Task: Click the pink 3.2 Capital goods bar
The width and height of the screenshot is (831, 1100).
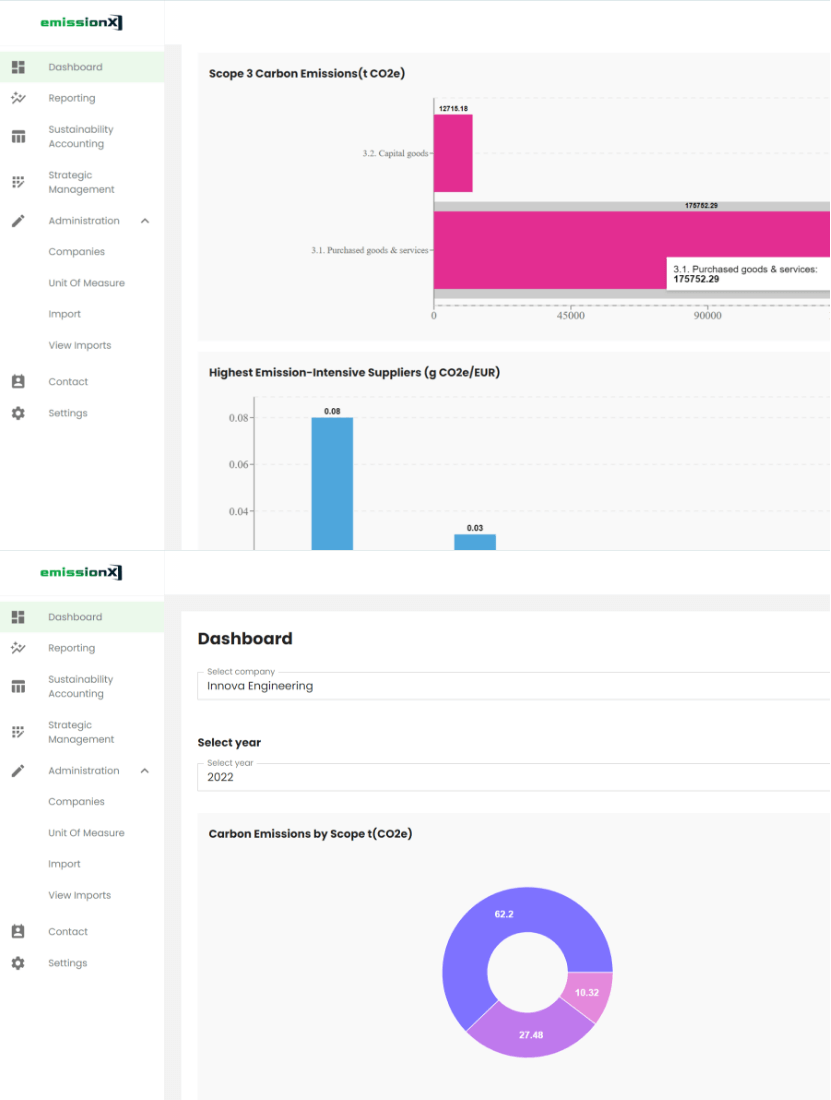Action: [453, 154]
